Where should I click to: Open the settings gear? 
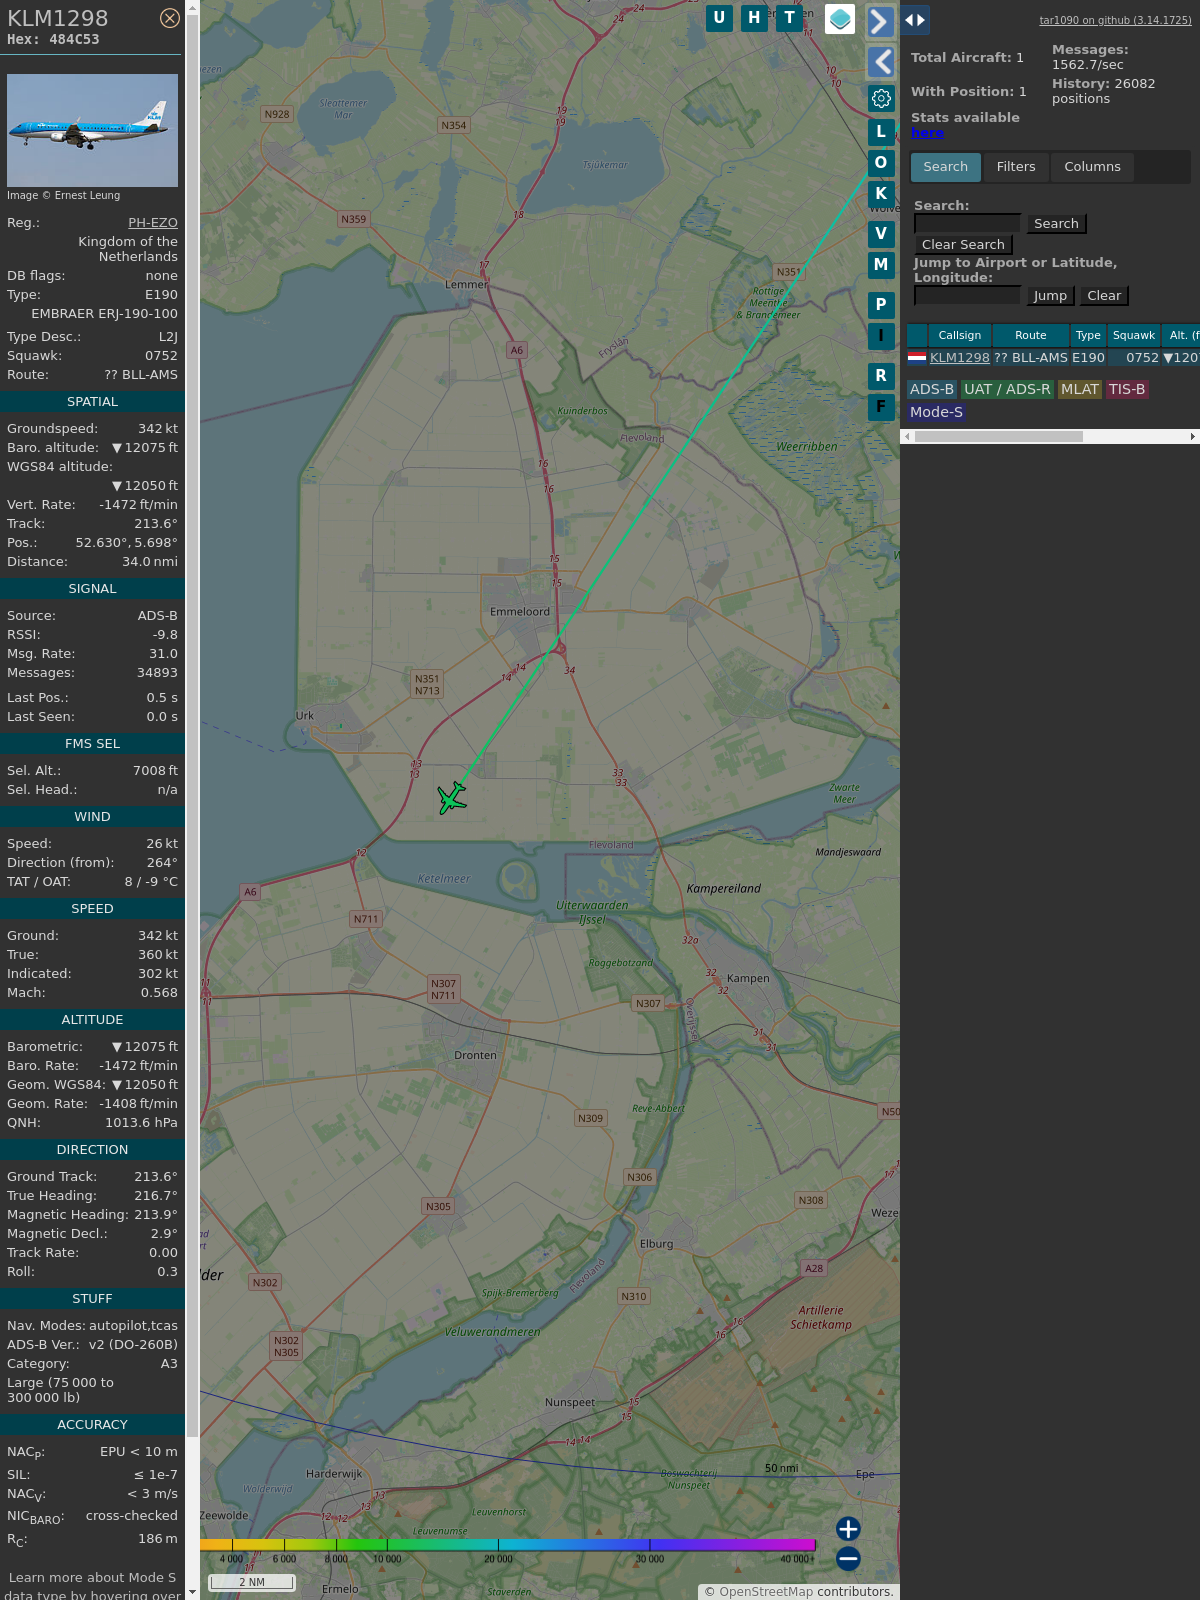point(881,98)
